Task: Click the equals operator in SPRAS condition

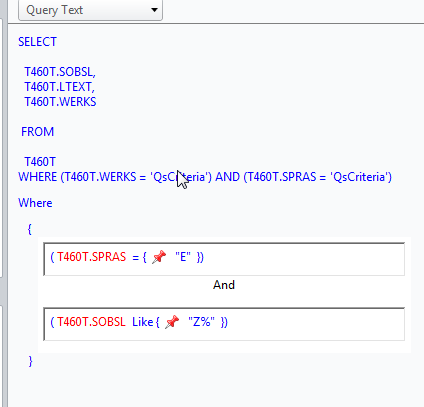Action: [135, 257]
